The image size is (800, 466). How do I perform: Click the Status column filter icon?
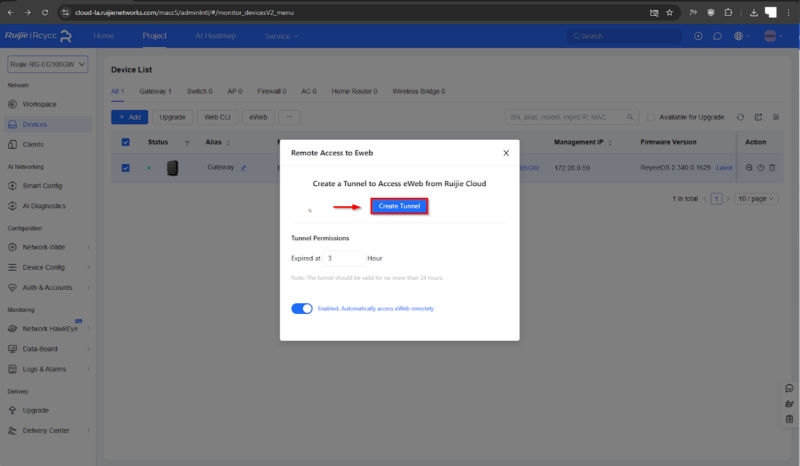tap(187, 143)
